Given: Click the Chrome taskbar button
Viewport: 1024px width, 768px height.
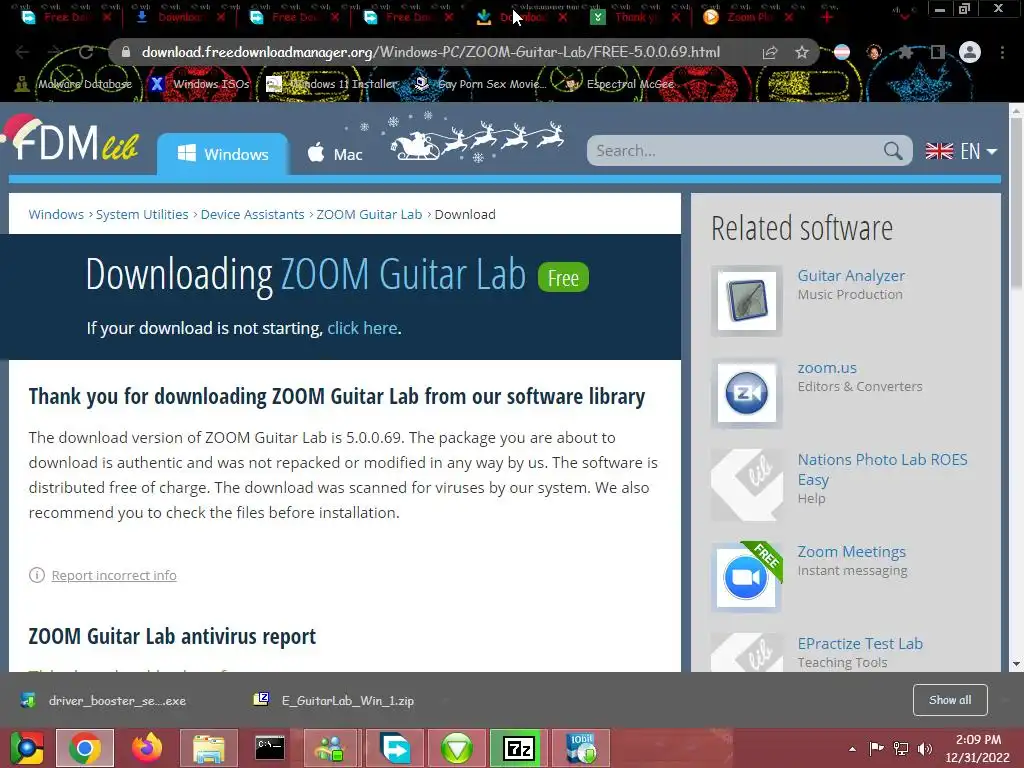Looking at the screenshot, I should 85,748.
